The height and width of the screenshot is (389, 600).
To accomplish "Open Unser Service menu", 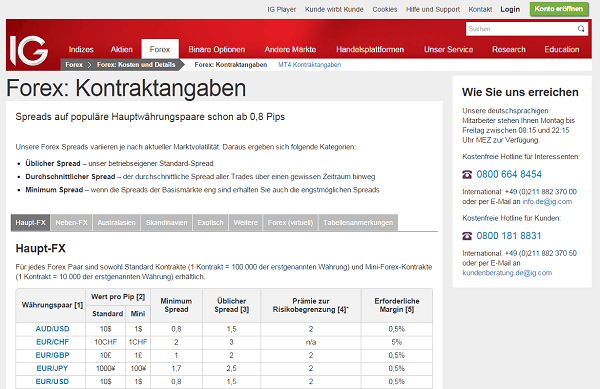I will click(x=448, y=49).
